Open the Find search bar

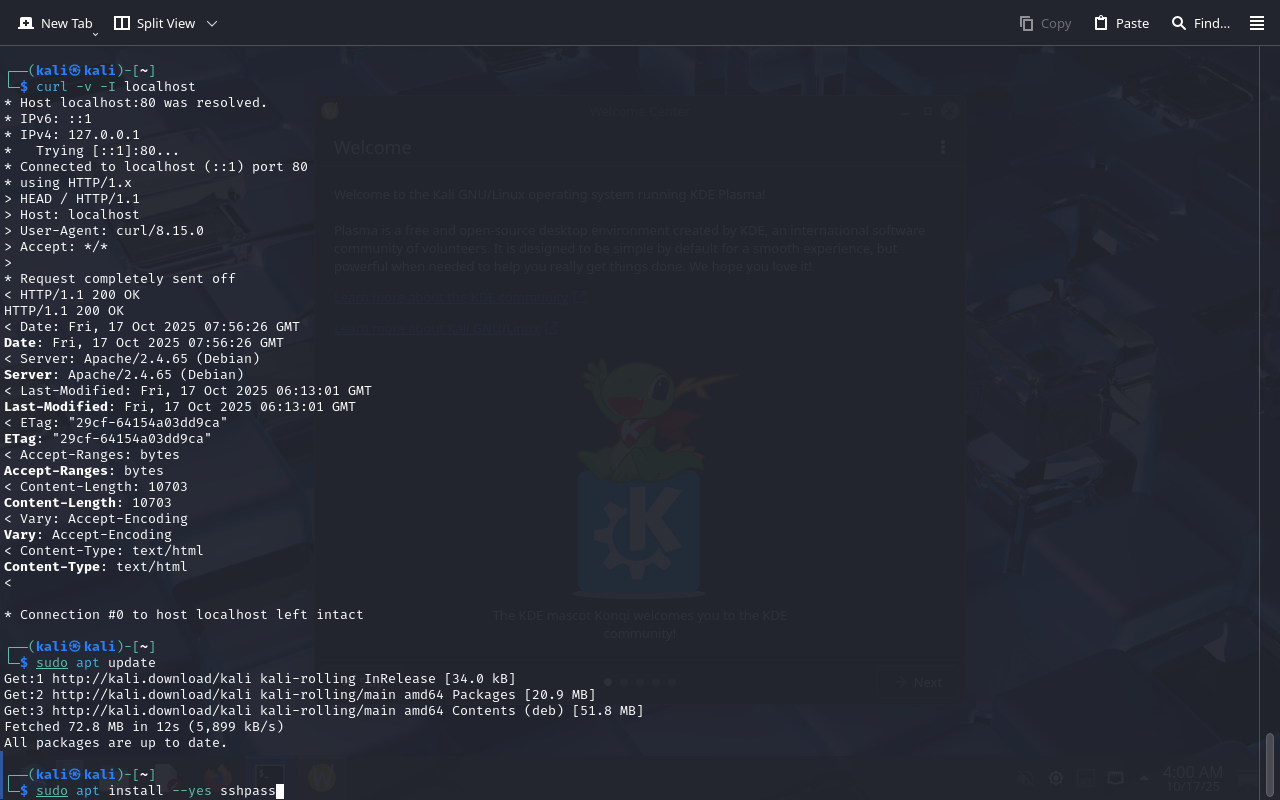coord(1200,23)
